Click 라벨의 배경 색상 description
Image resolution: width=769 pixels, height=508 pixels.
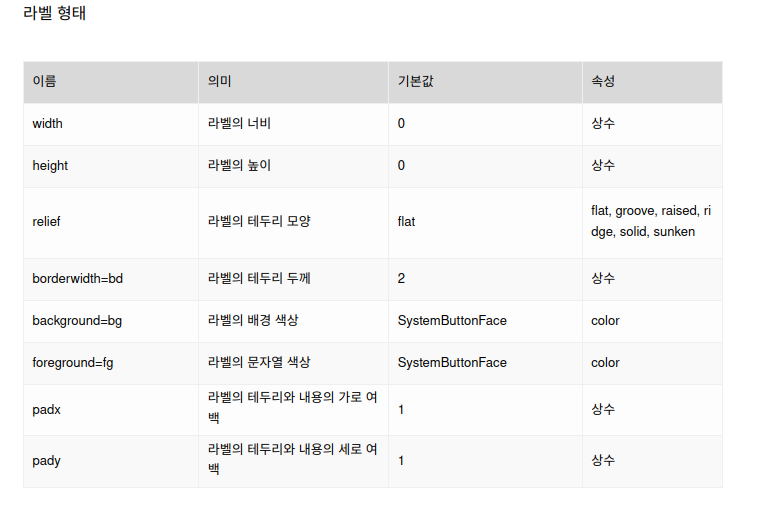click(x=253, y=321)
